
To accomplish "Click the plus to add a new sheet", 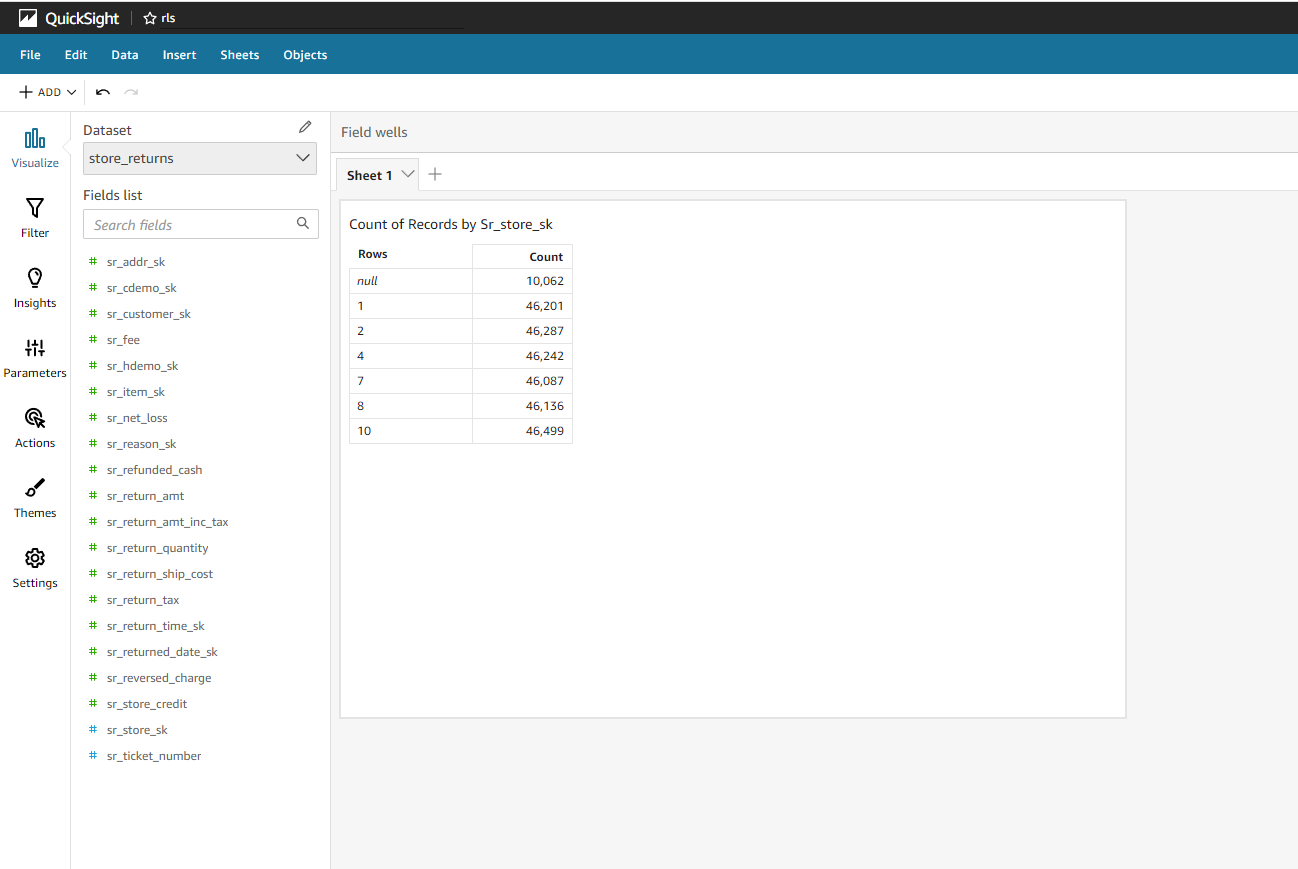I will pos(435,174).
